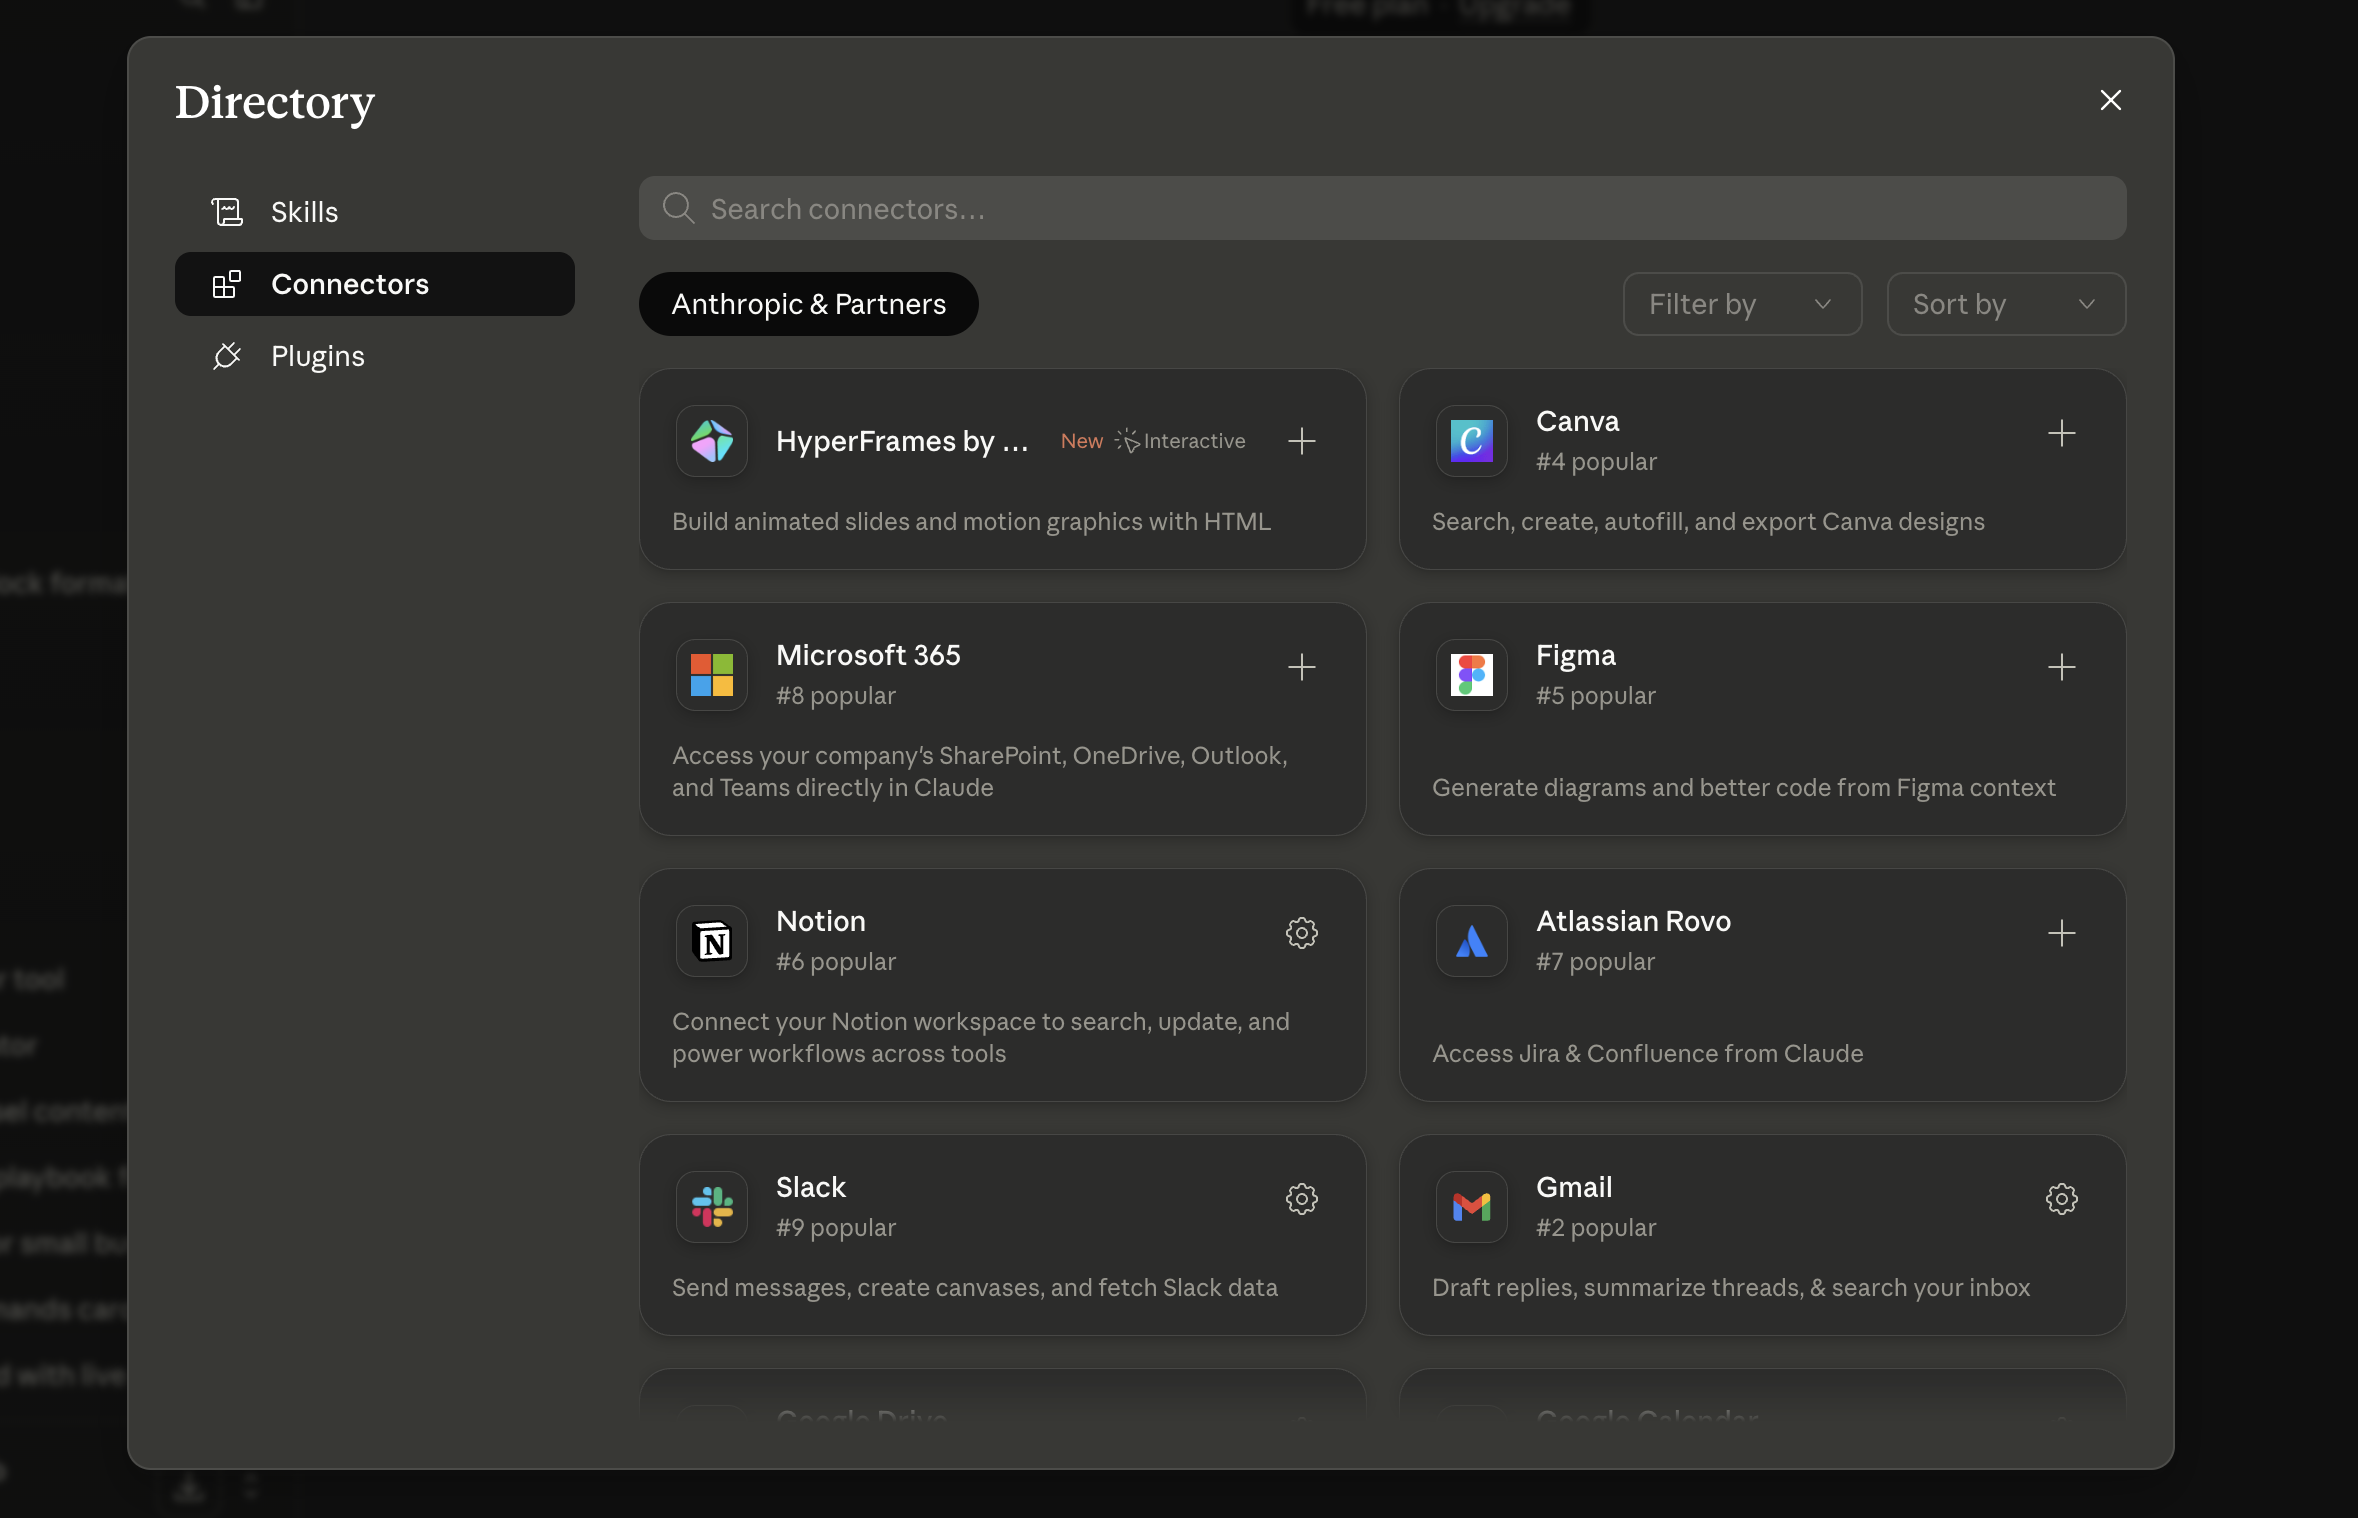Image resolution: width=2358 pixels, height=1518 pixels.
Task: Focus the Search connectors field
Action: pyautogui.click(x=1382, y=208)
